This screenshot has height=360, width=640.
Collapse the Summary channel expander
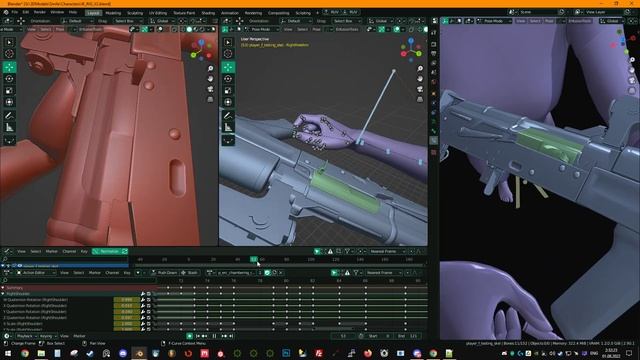pos(3,288)
